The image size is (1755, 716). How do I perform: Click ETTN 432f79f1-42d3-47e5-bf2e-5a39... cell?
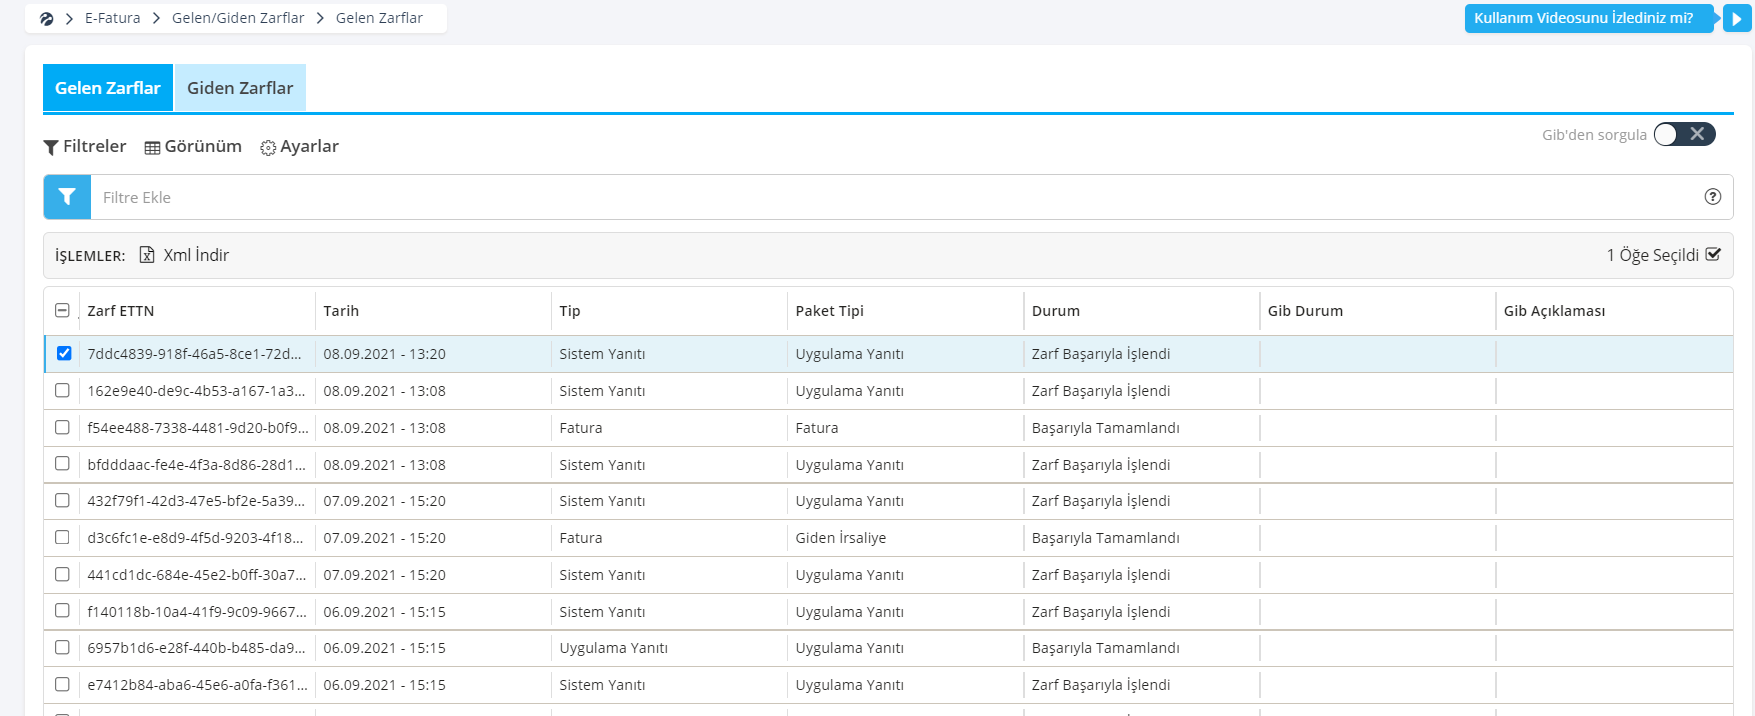click(196, 501)
